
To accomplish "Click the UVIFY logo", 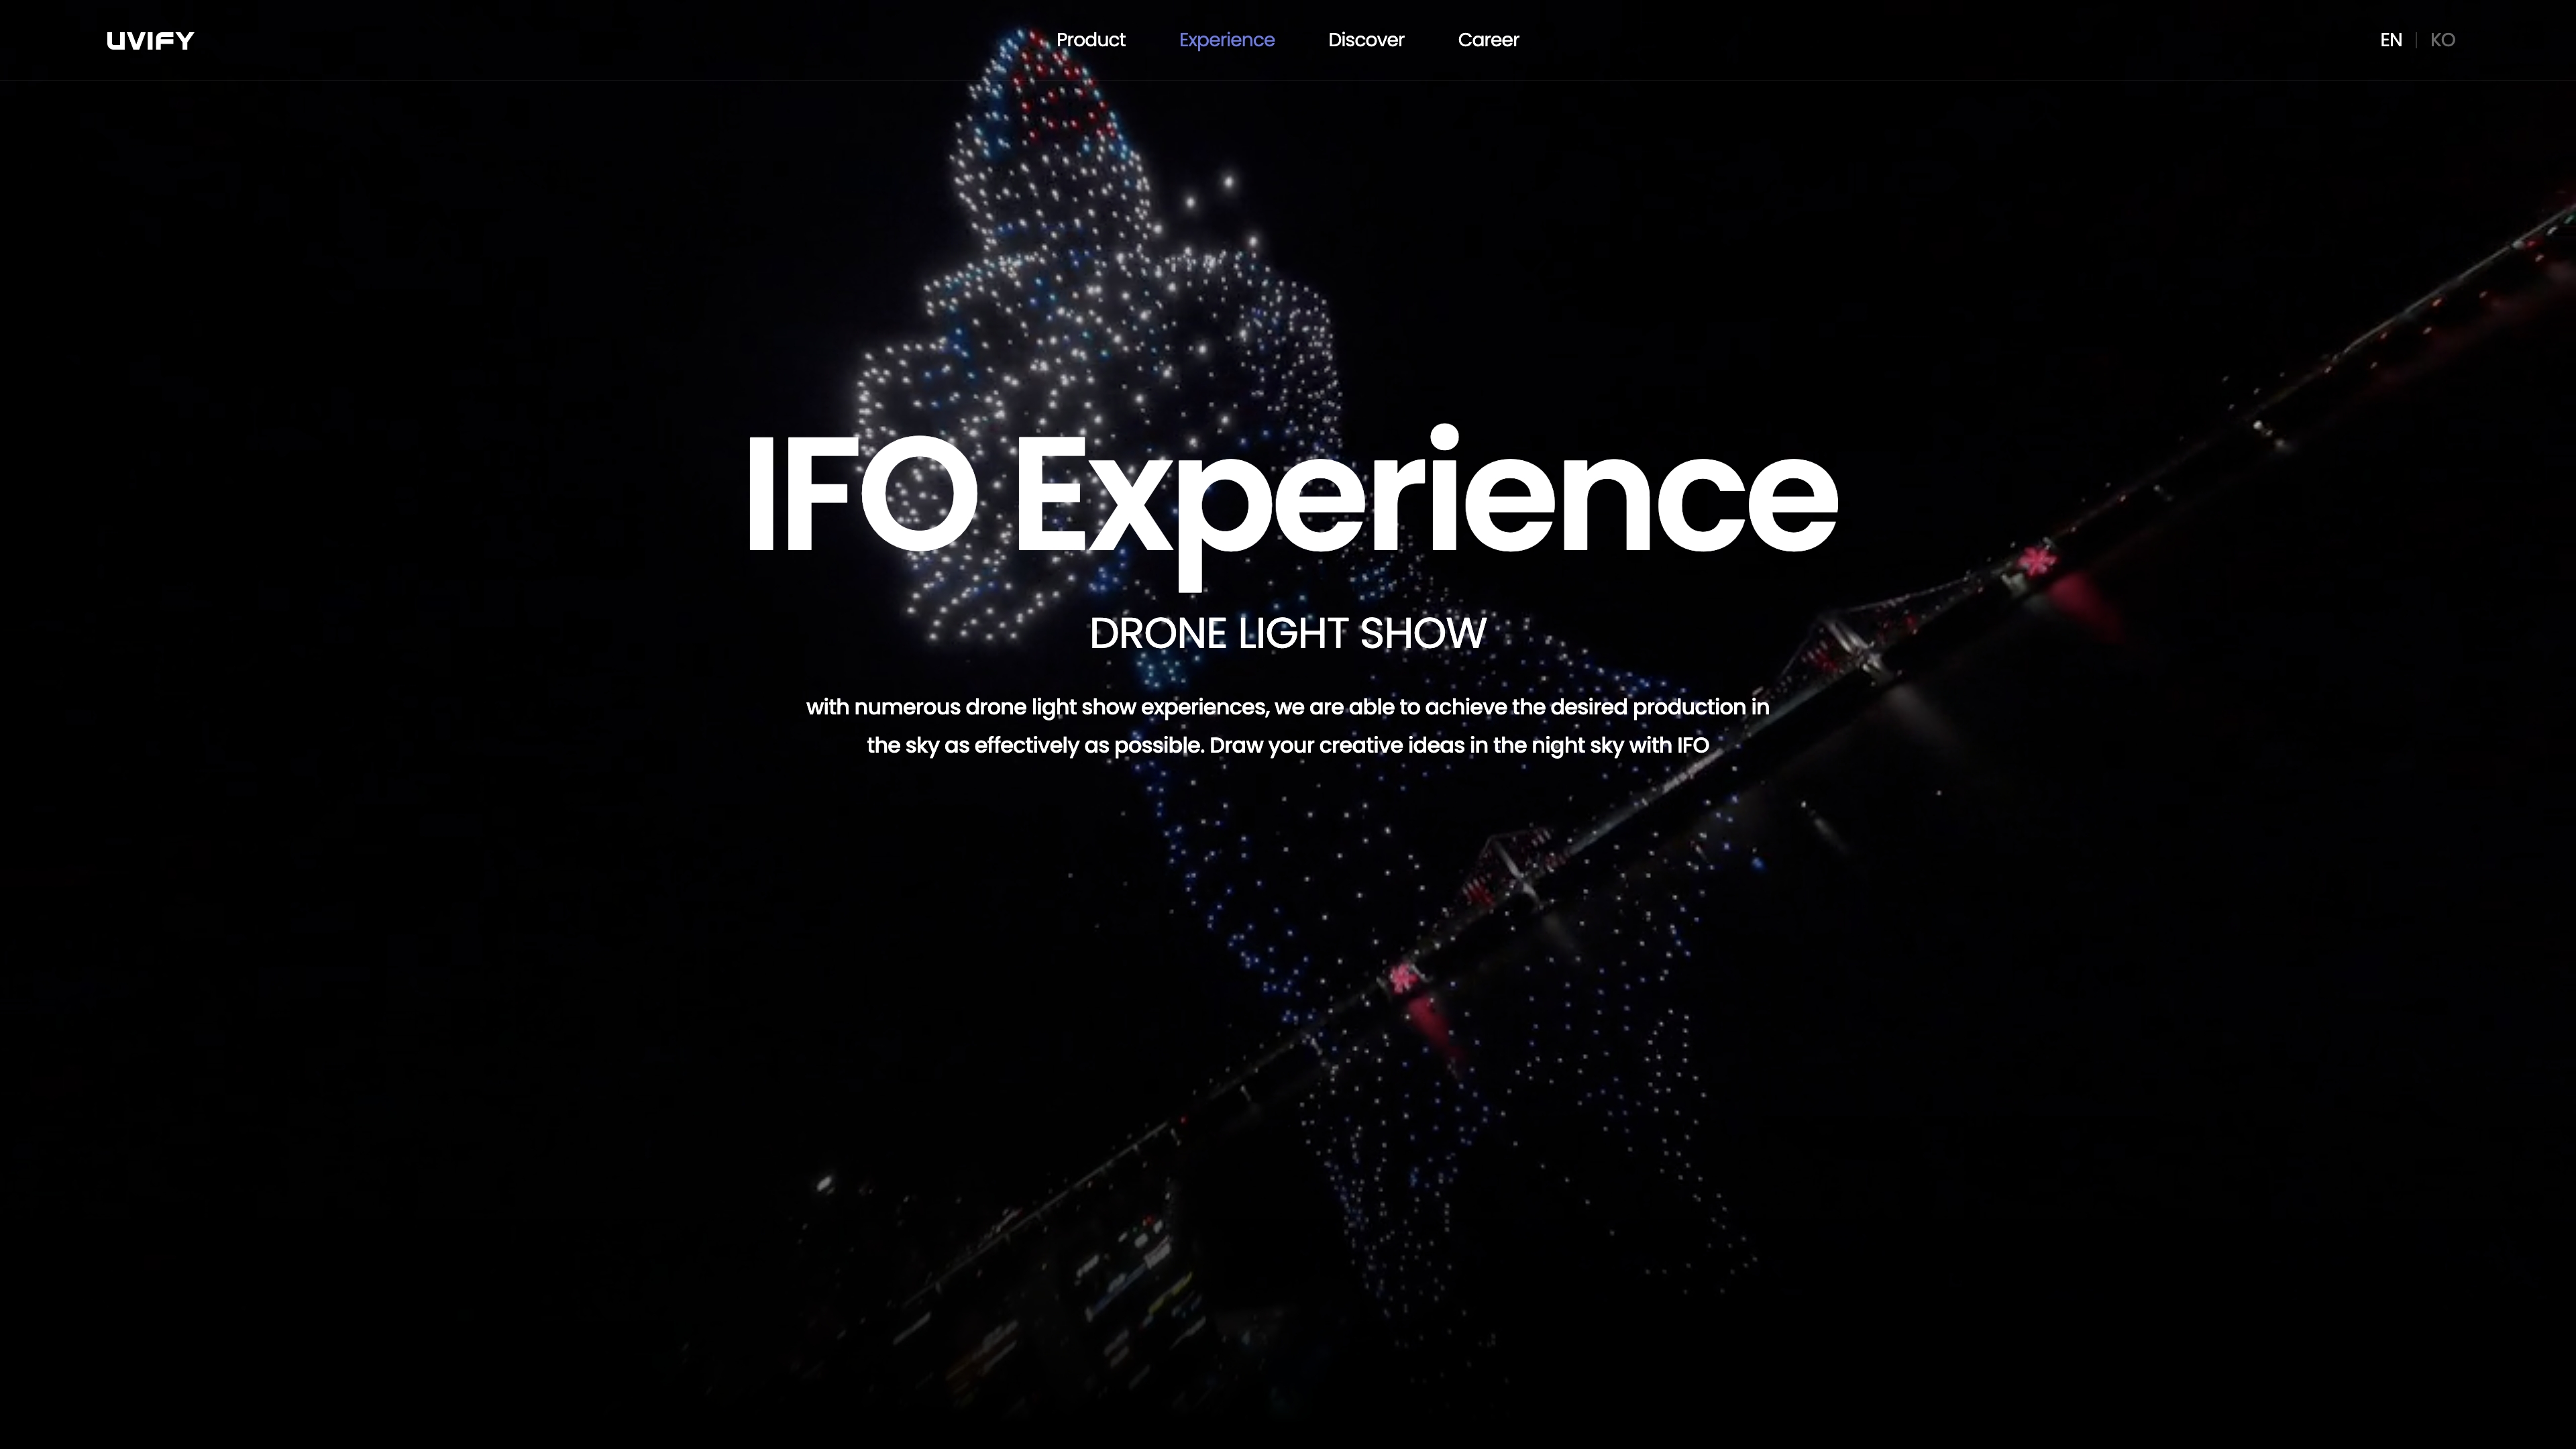I will point(150,40).
